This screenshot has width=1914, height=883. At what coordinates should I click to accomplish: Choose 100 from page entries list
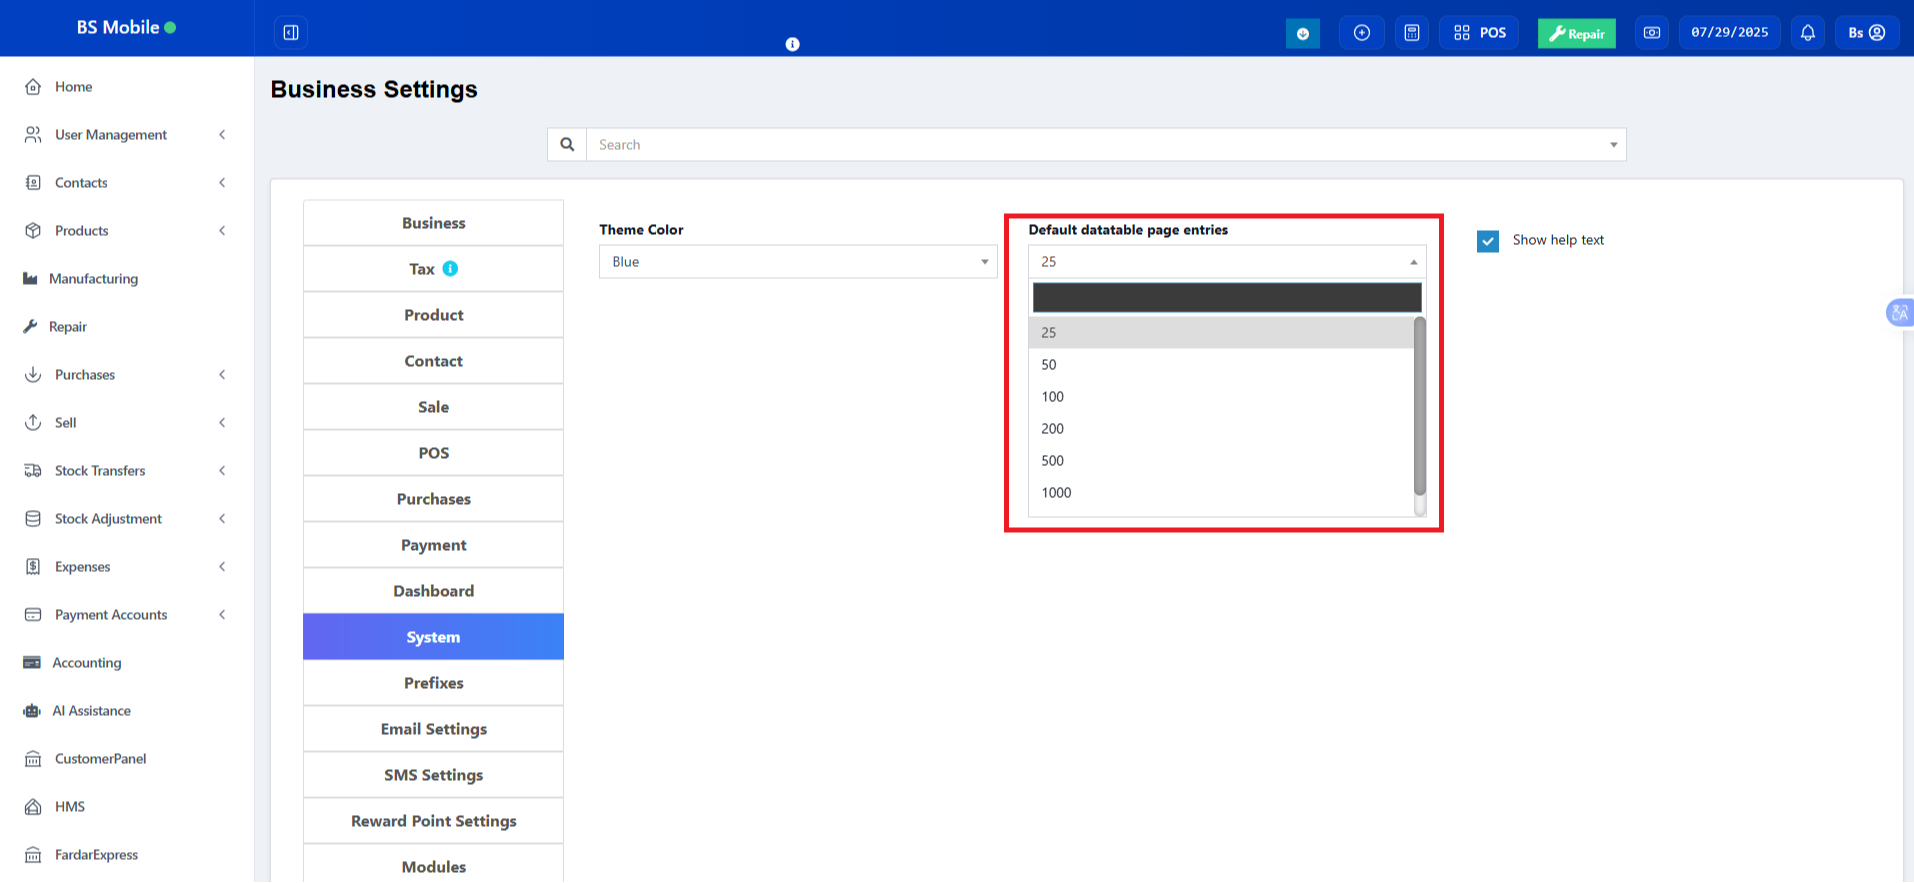click(x=1053, y=397)
